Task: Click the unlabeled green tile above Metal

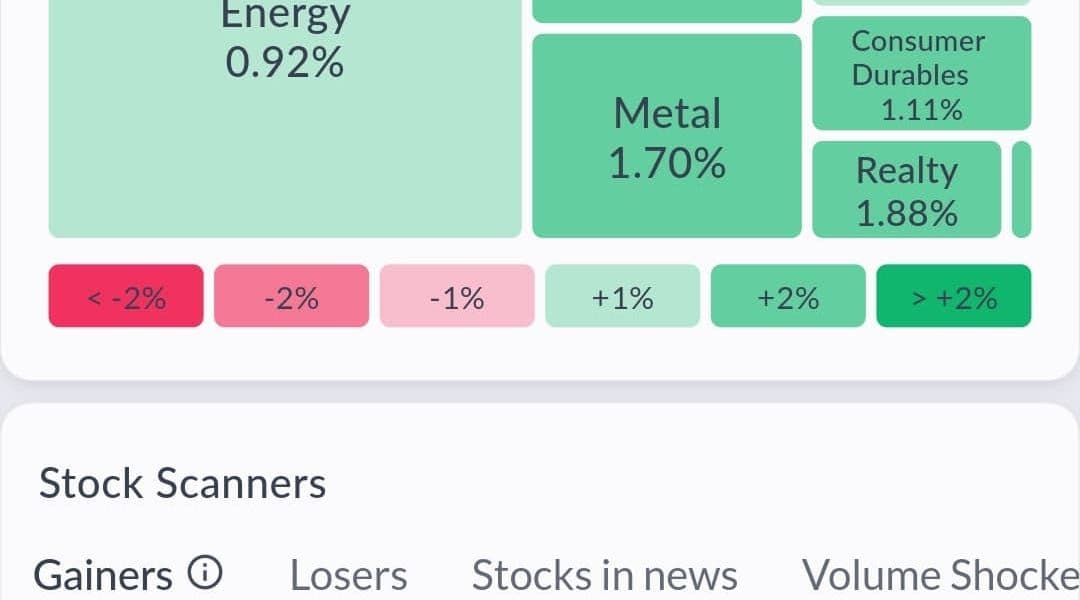Action: (x=667, y=10)
